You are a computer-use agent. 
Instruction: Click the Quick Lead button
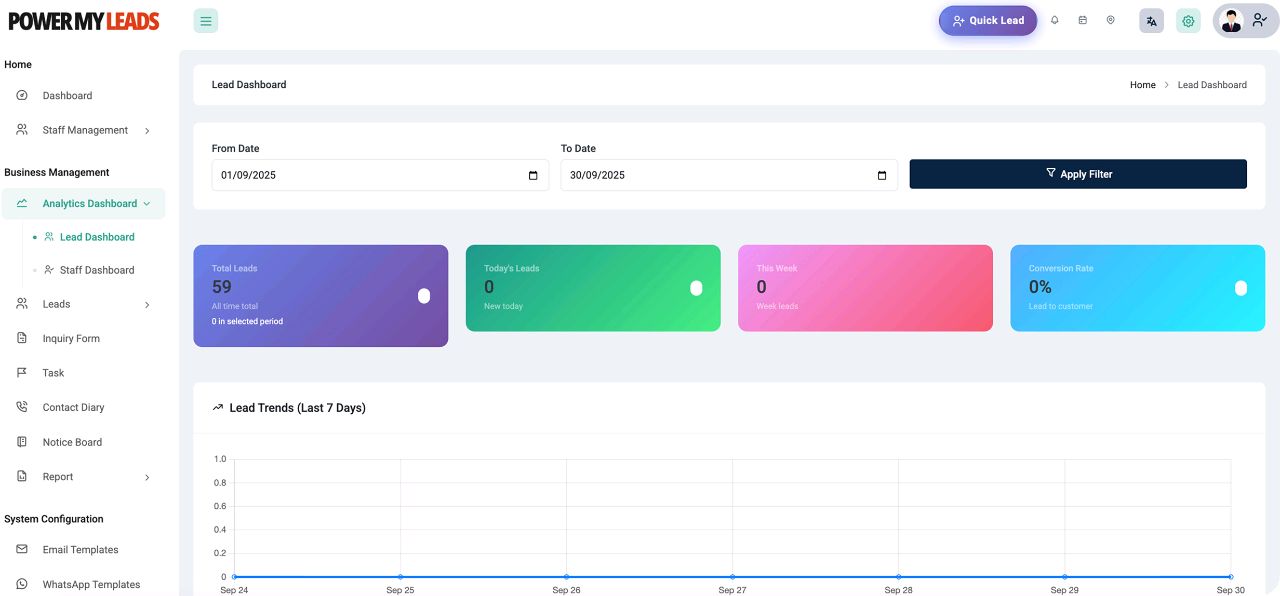(987, 21)
